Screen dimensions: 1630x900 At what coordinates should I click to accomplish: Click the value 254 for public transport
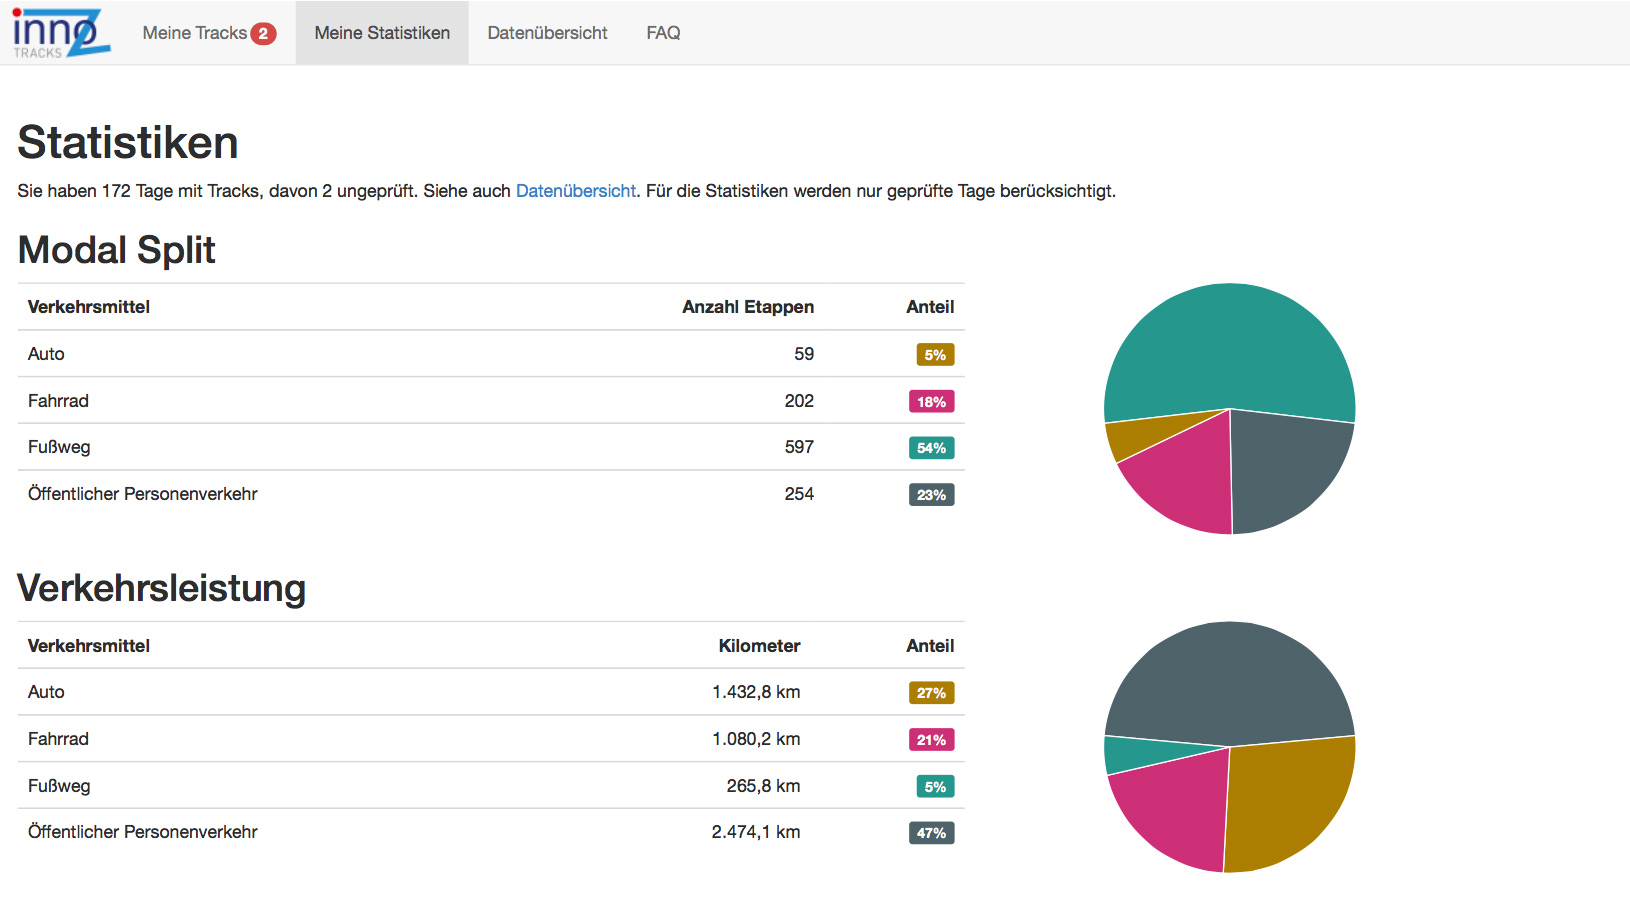click(799, 494)
